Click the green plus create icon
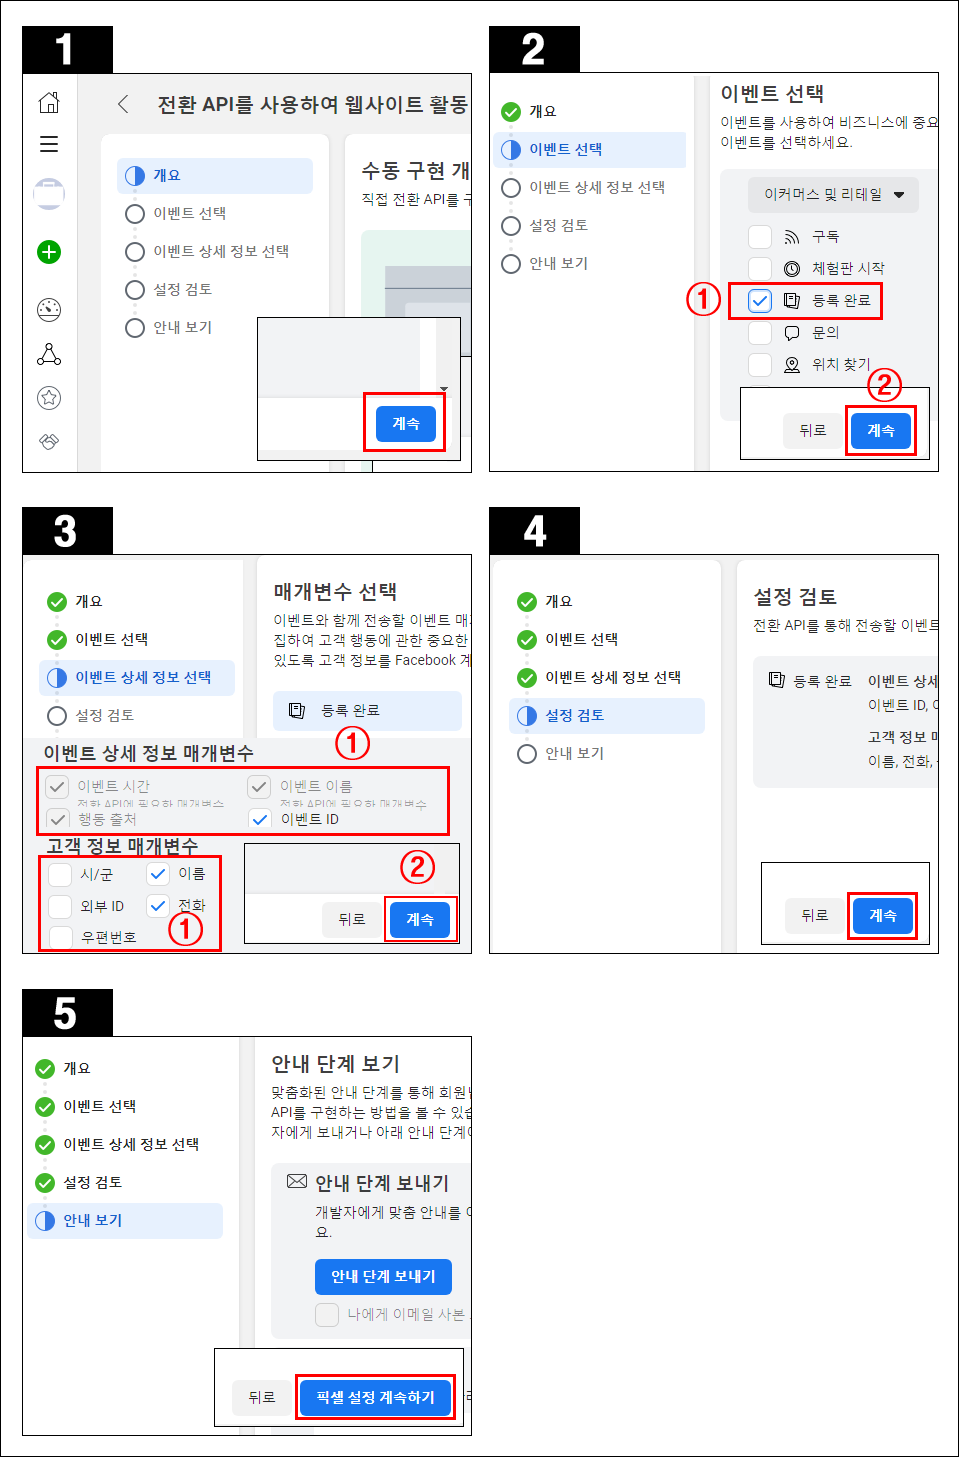 click(x=49, y=252)
